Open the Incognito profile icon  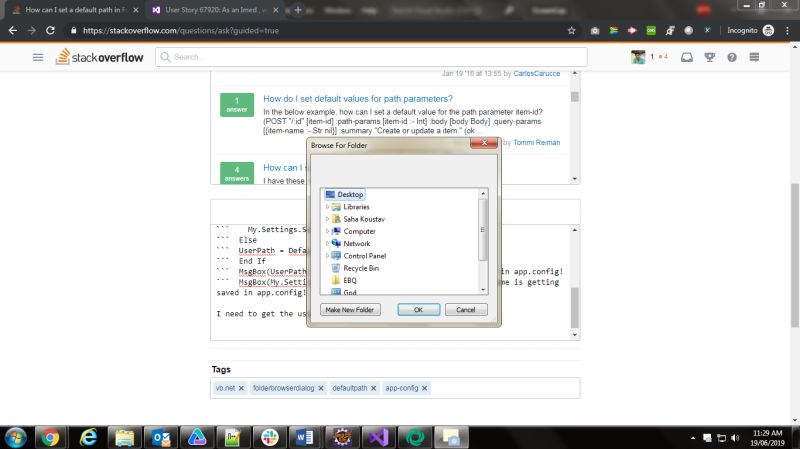point(768,31)
